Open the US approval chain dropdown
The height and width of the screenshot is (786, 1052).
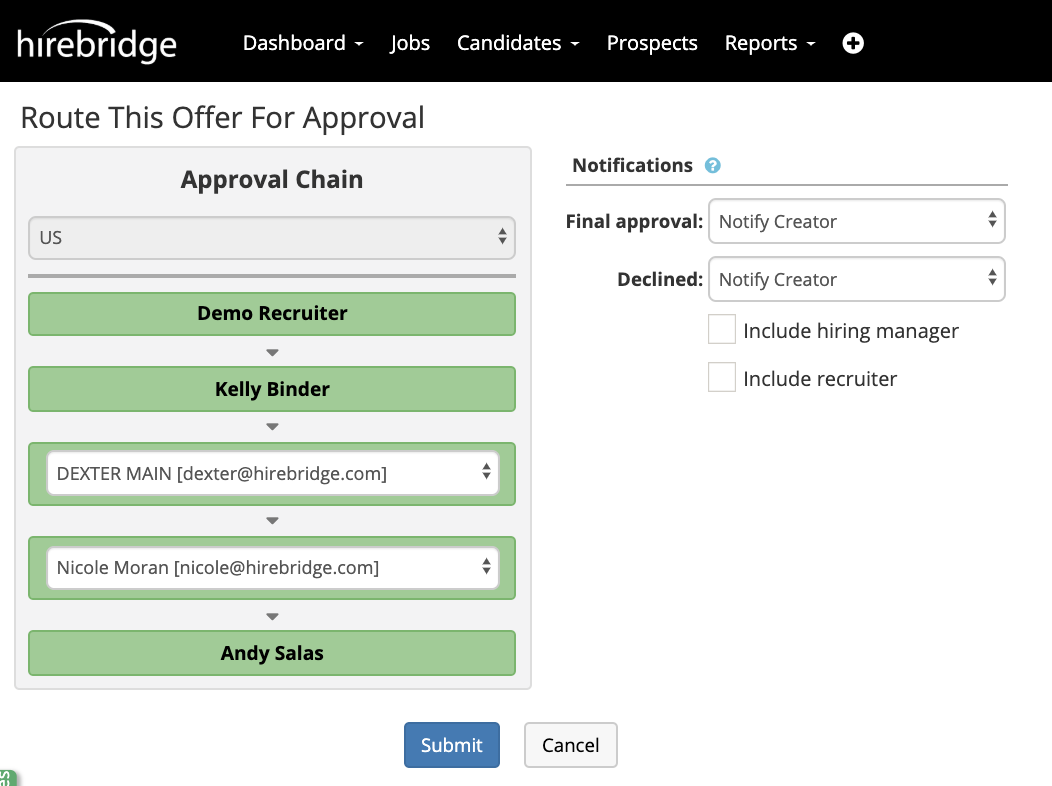[x=272, y=238]
